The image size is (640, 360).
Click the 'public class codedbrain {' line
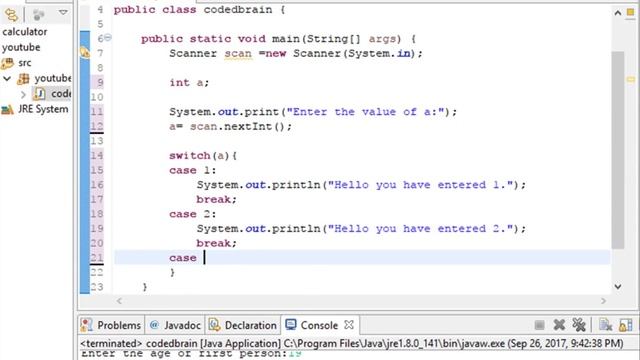click(199, 10)
